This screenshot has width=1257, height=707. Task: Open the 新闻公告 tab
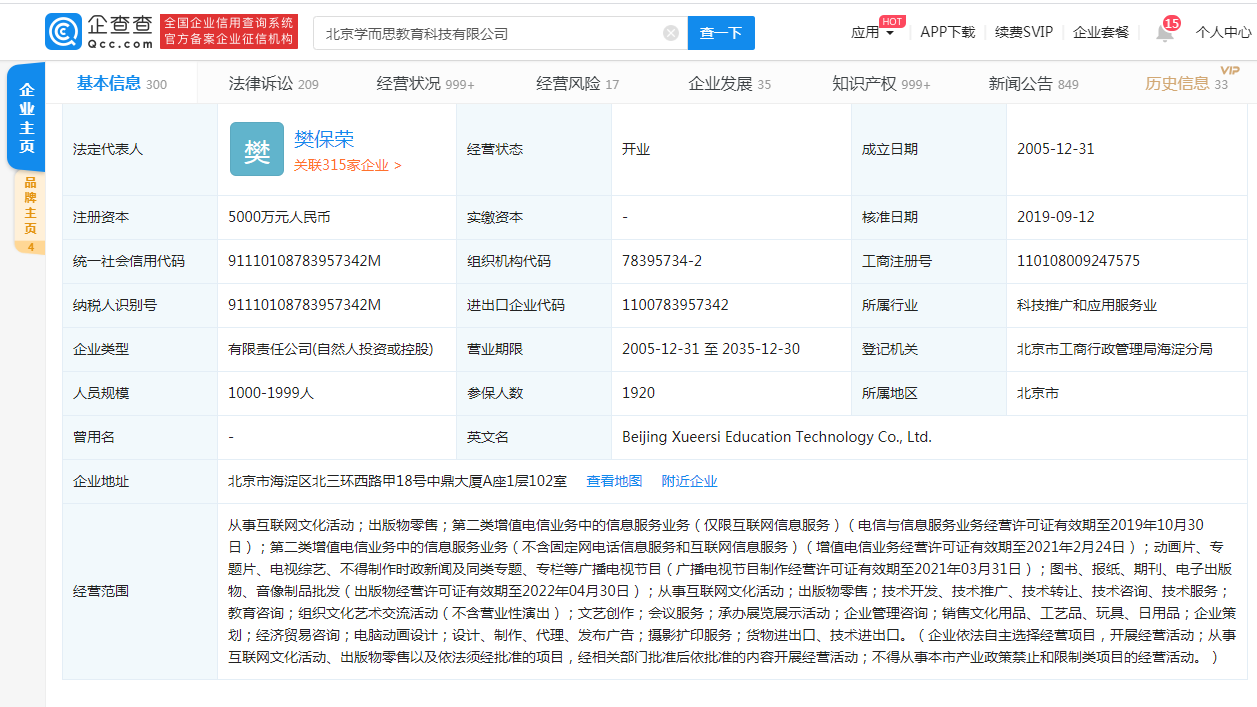point(1033,84)
